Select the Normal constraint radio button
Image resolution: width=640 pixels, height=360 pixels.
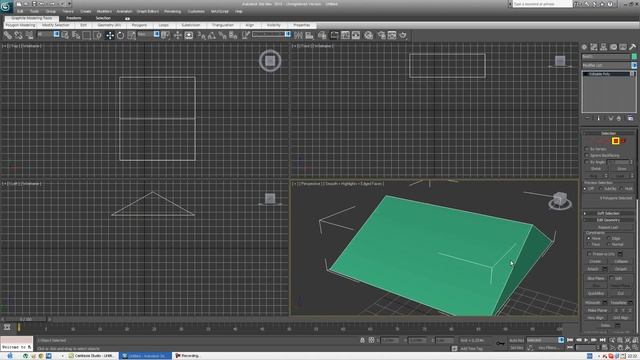pos(609,244)
